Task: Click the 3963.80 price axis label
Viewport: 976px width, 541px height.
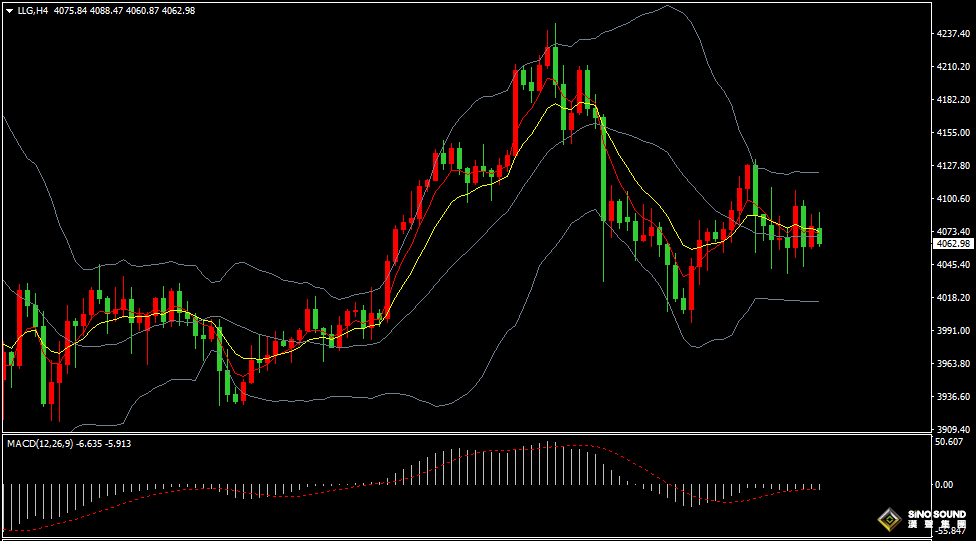Action: click(952, 364)
